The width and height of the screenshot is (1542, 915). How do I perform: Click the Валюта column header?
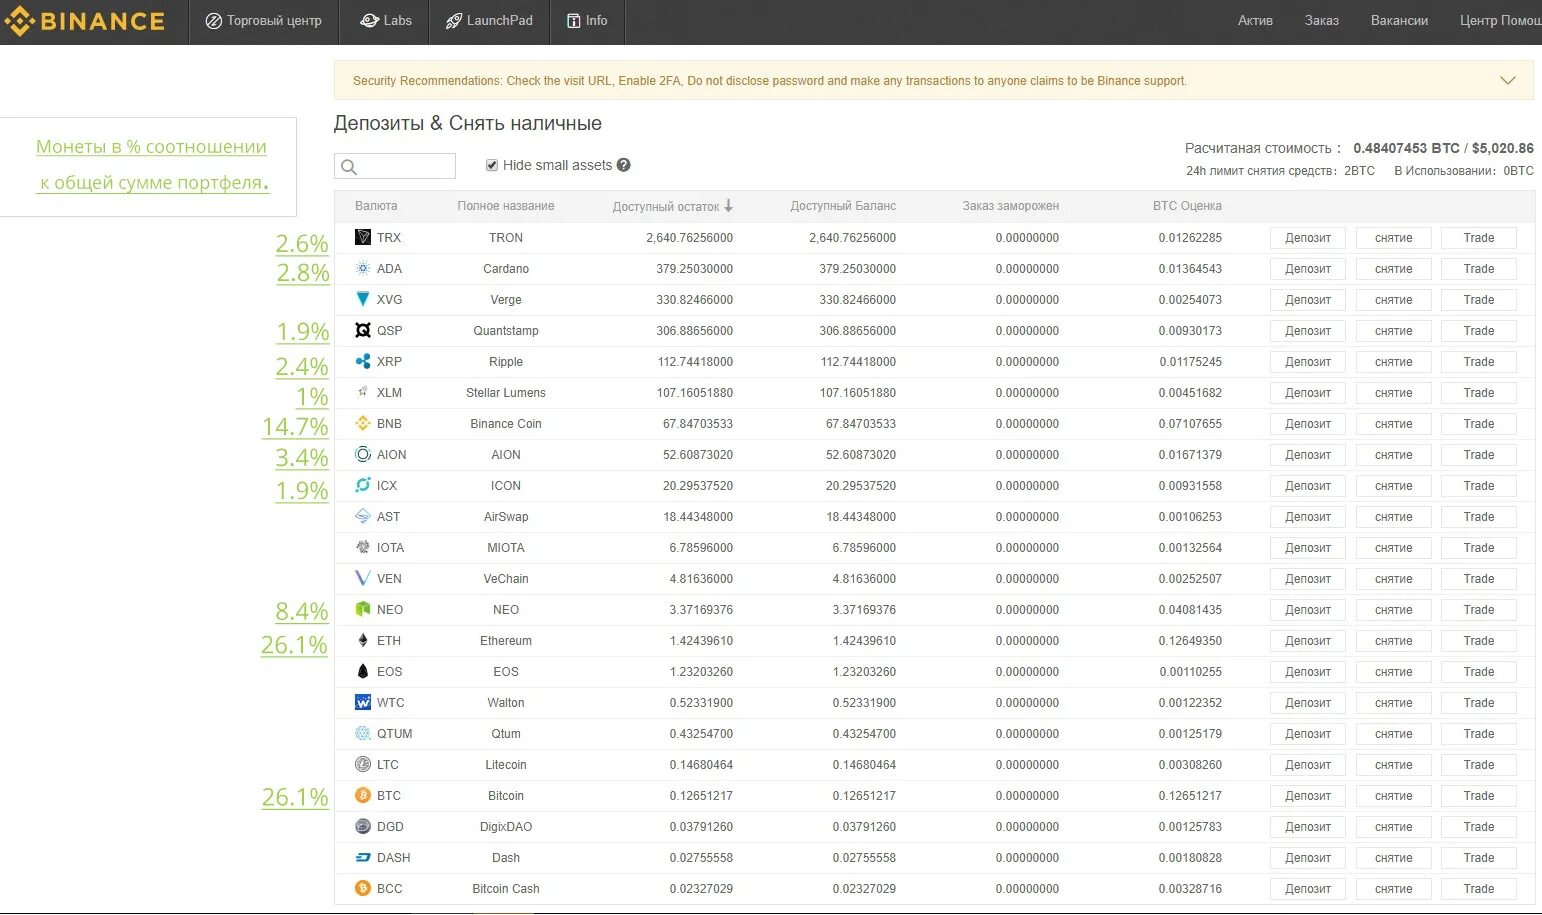pyautogui.click(x=376, y=206)
